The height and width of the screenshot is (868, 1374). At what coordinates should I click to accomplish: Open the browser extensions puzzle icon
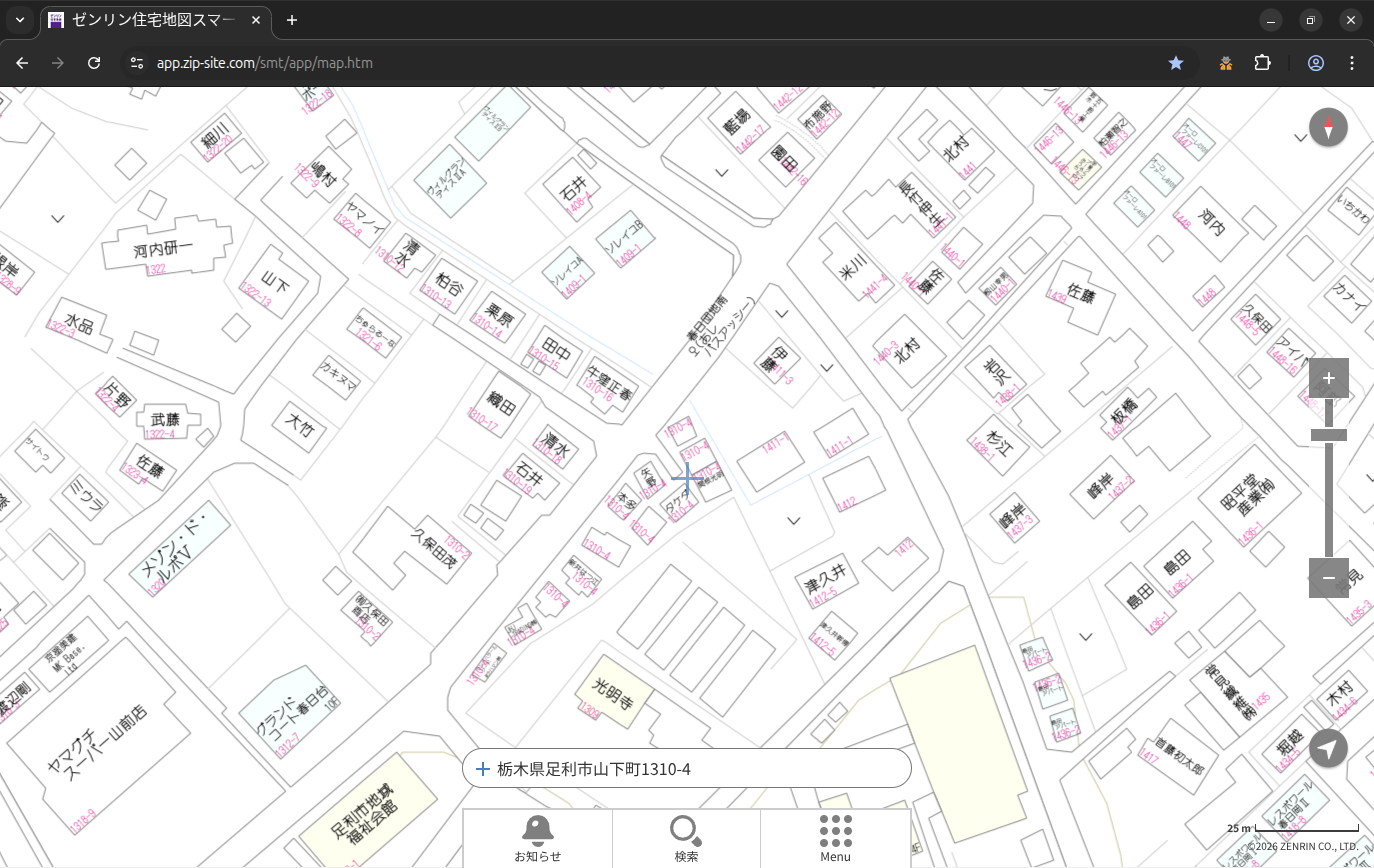(x=1263, y=63)
